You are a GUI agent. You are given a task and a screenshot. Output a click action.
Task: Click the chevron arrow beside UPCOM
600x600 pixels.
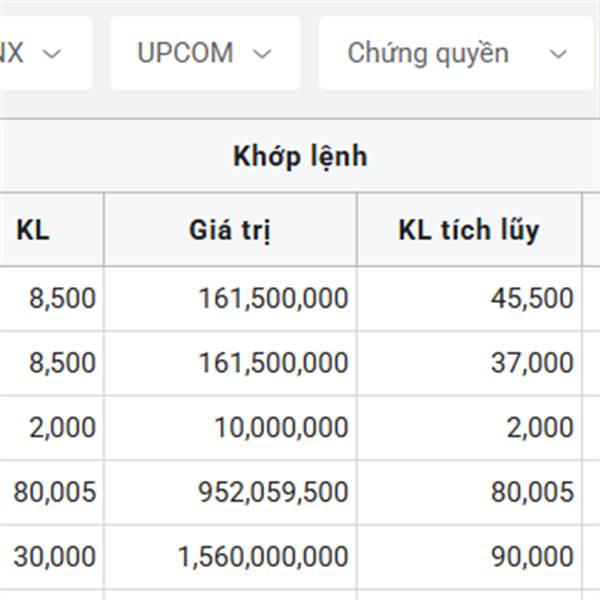click(x=262, y=54)
